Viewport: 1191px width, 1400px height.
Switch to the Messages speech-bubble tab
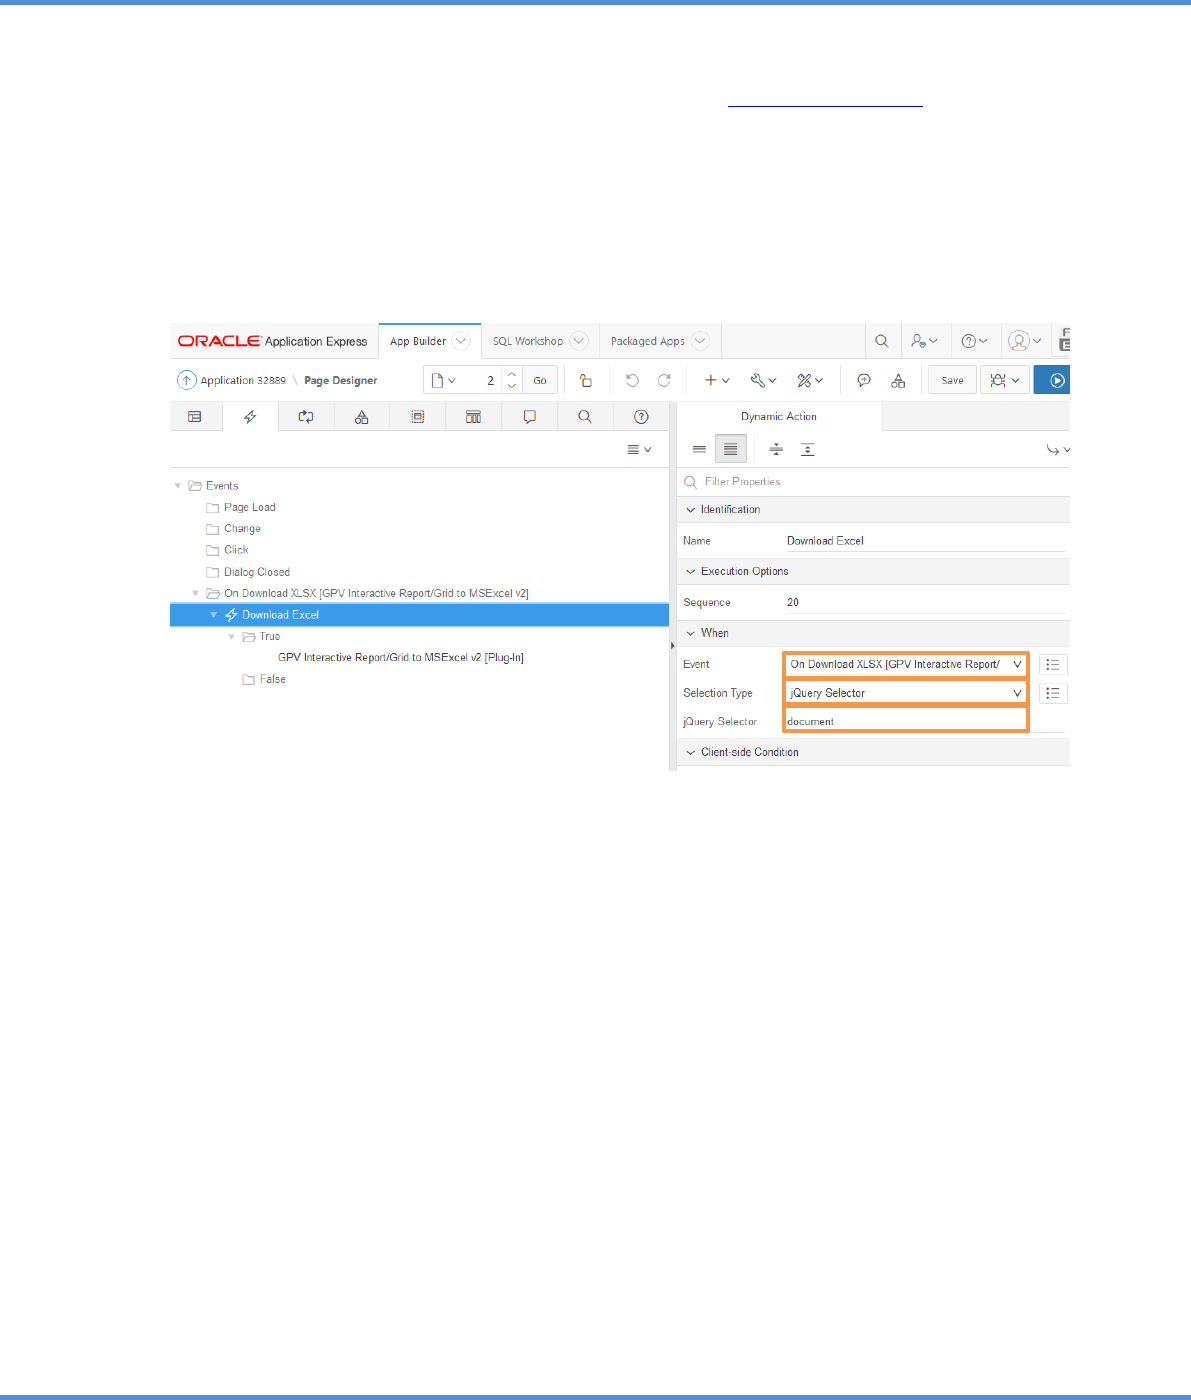tap(530, 417)
